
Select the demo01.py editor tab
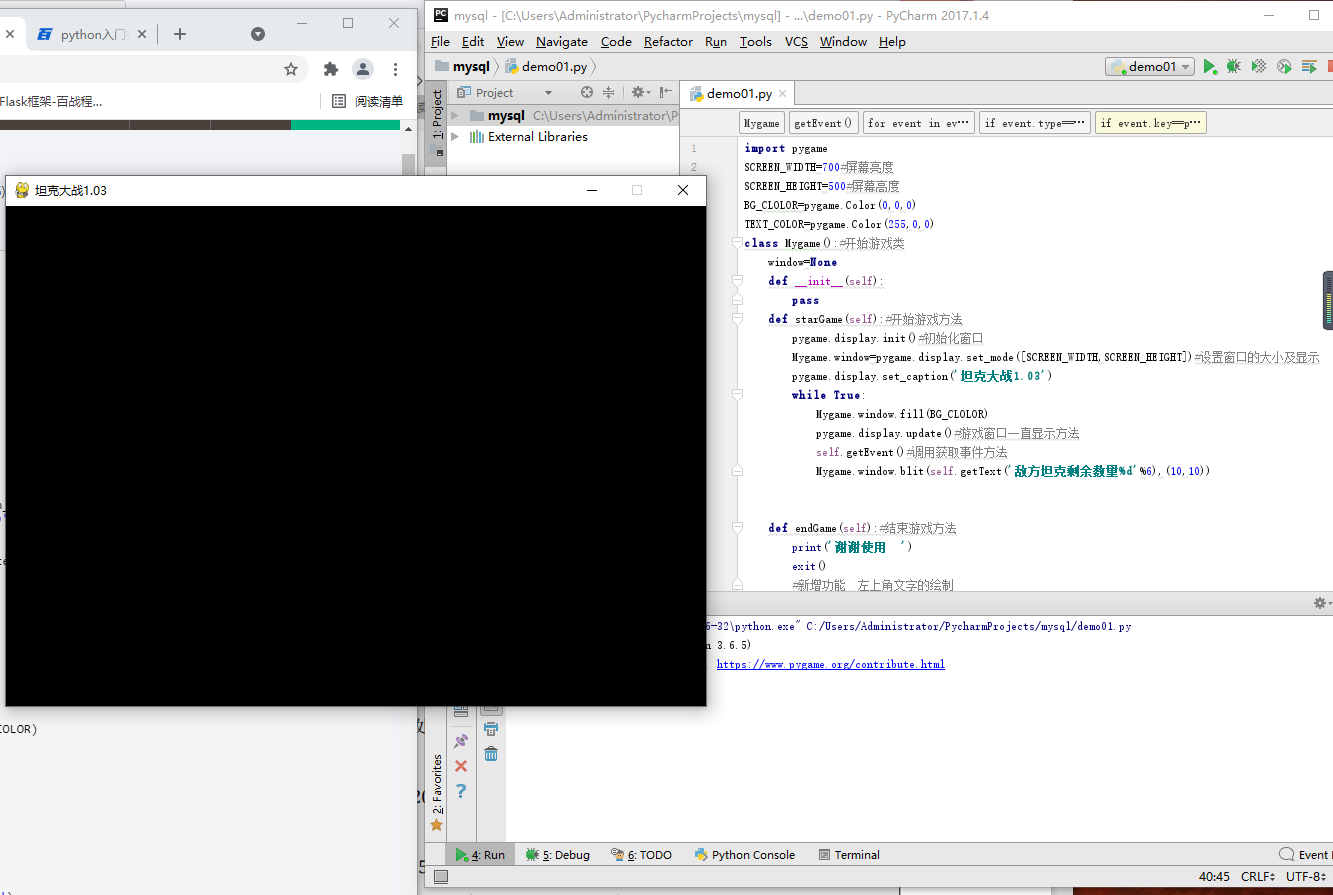point(739,94)
